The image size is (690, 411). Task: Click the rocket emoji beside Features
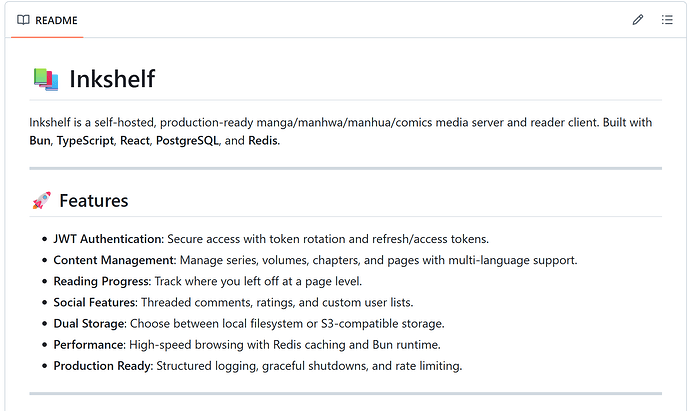pos(41,201)
